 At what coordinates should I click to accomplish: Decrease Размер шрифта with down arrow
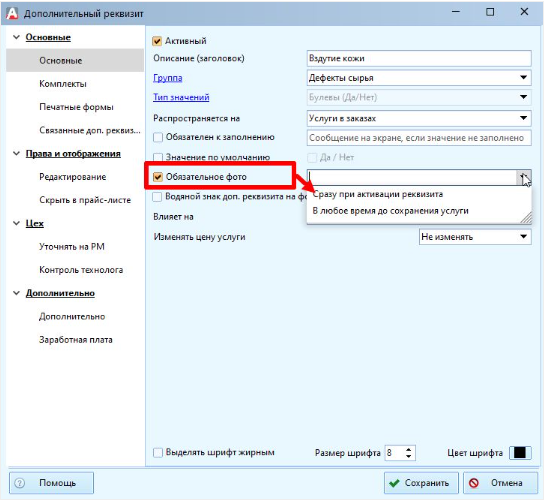pyautogui.click(x=409, y=456)
